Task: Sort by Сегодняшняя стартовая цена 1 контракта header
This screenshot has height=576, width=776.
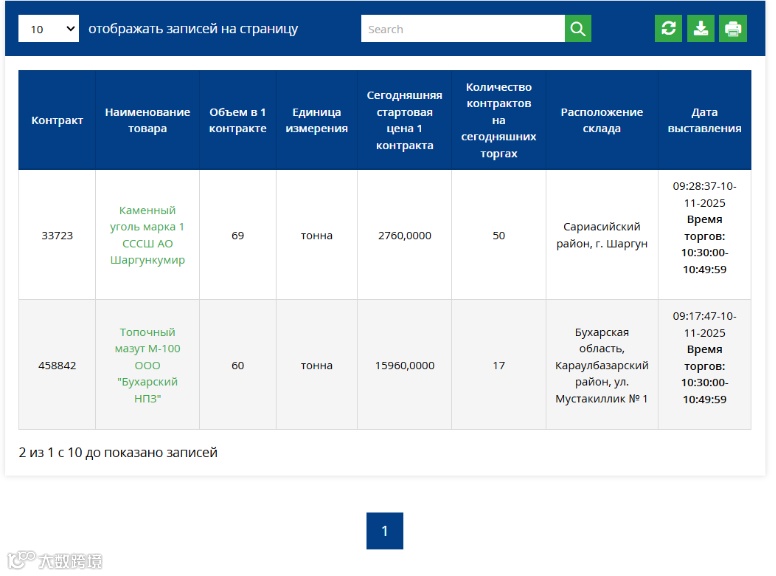Action: [404, 120]
